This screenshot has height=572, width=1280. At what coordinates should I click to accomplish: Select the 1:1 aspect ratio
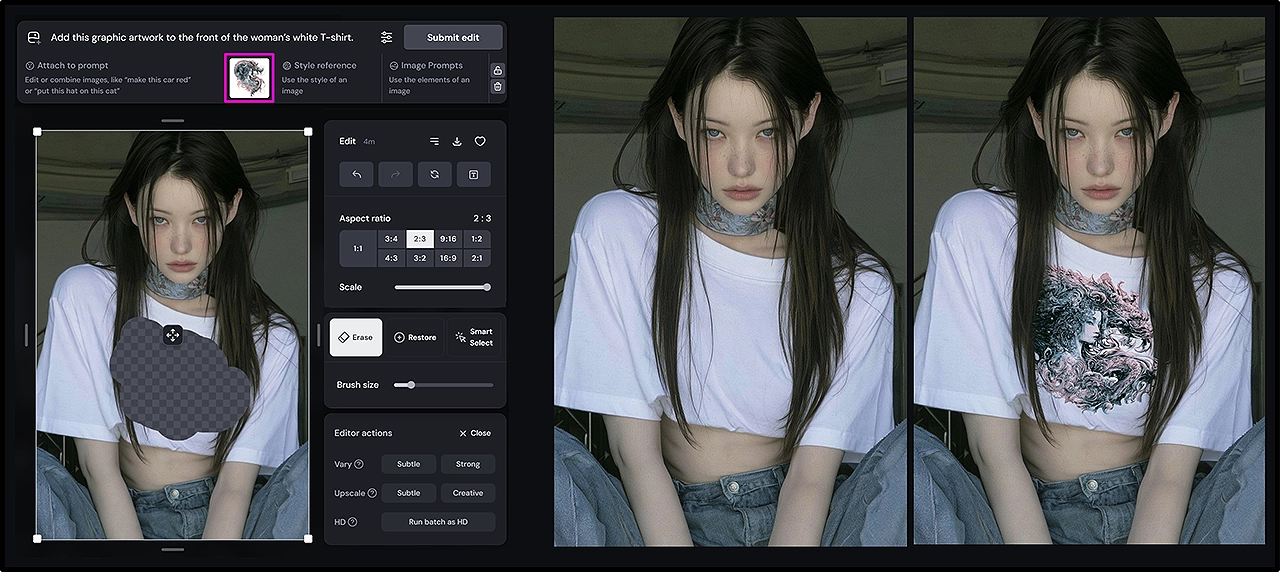(x=357, y=248)
